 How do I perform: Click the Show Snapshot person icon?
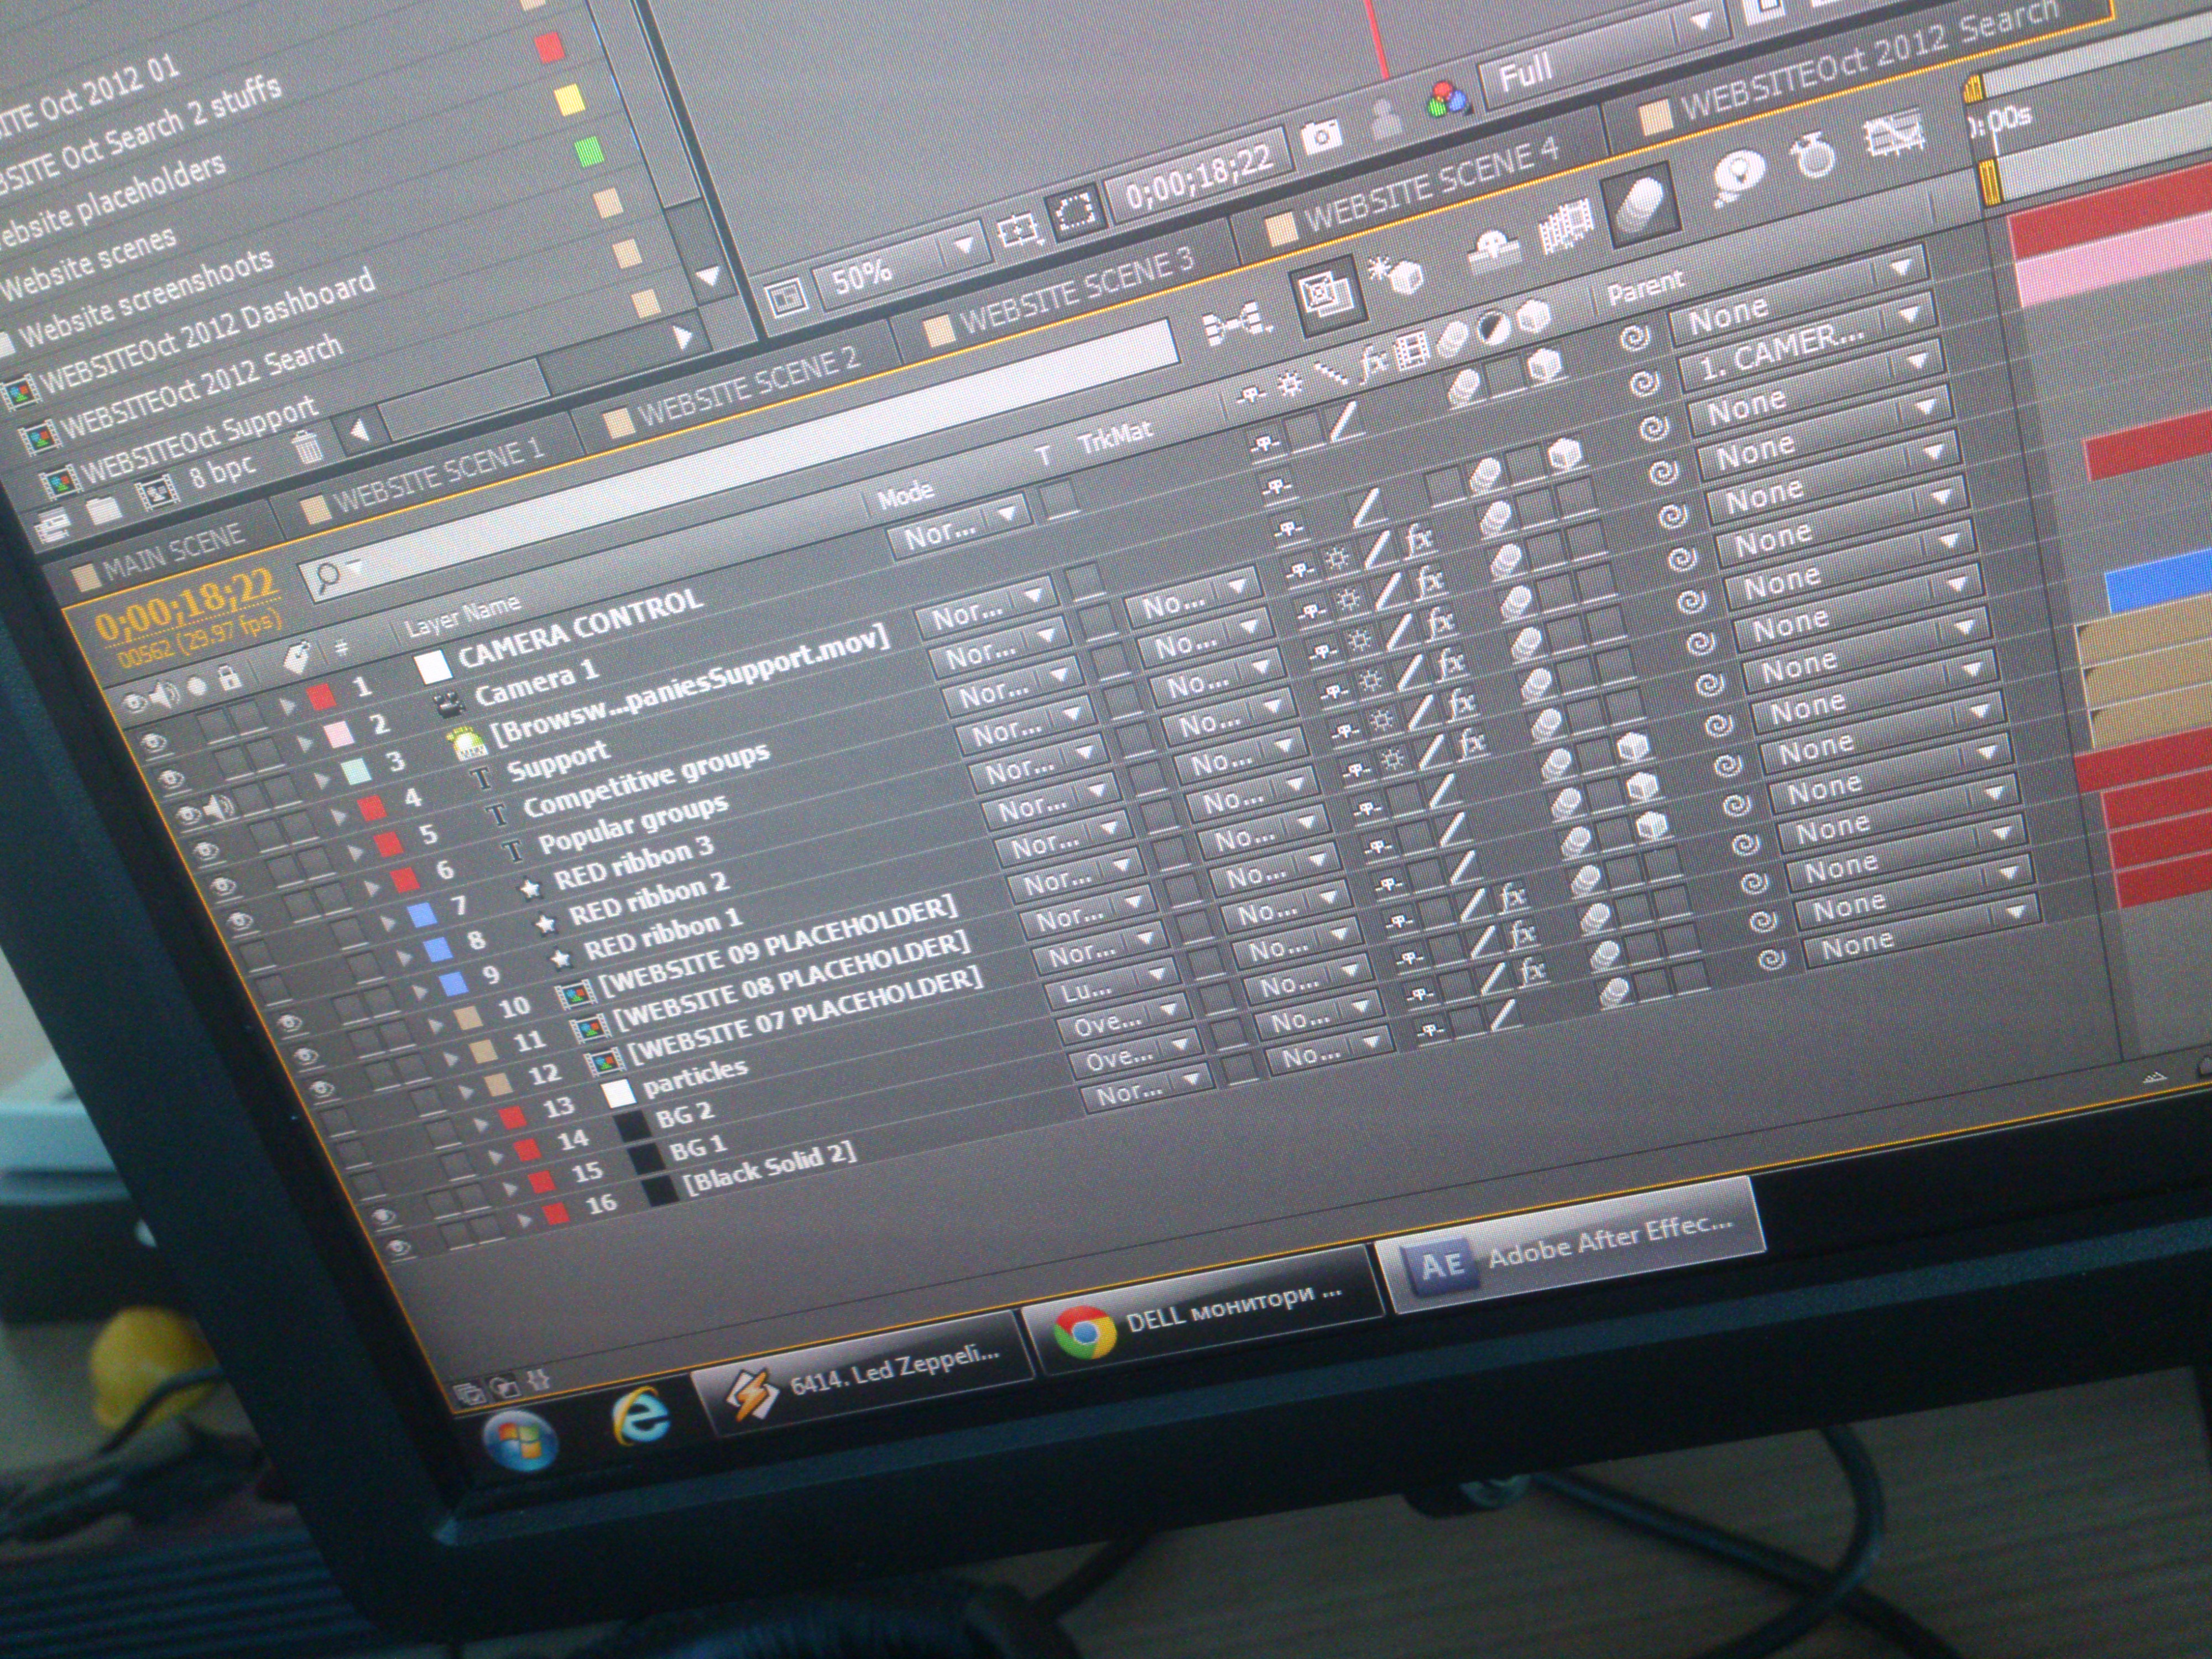click(x=1385, y=119)
